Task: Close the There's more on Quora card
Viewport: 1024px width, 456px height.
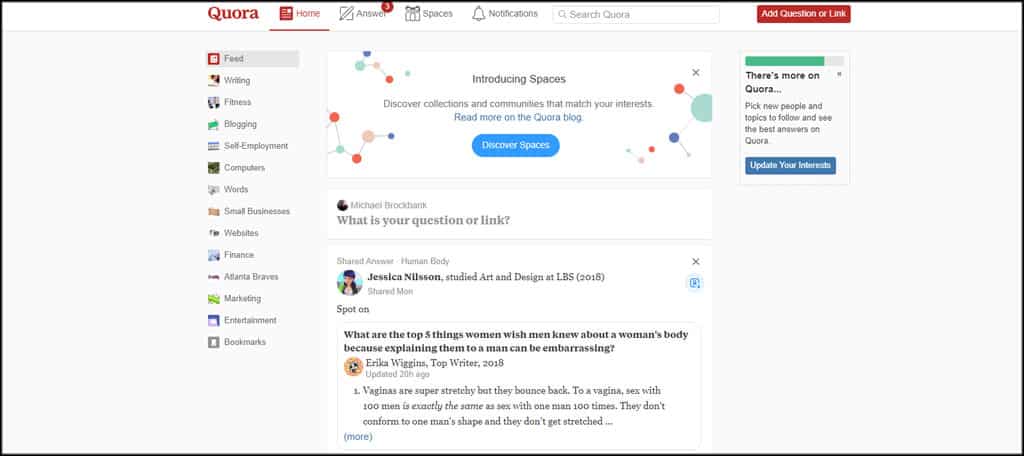Action: coord(839,74)
